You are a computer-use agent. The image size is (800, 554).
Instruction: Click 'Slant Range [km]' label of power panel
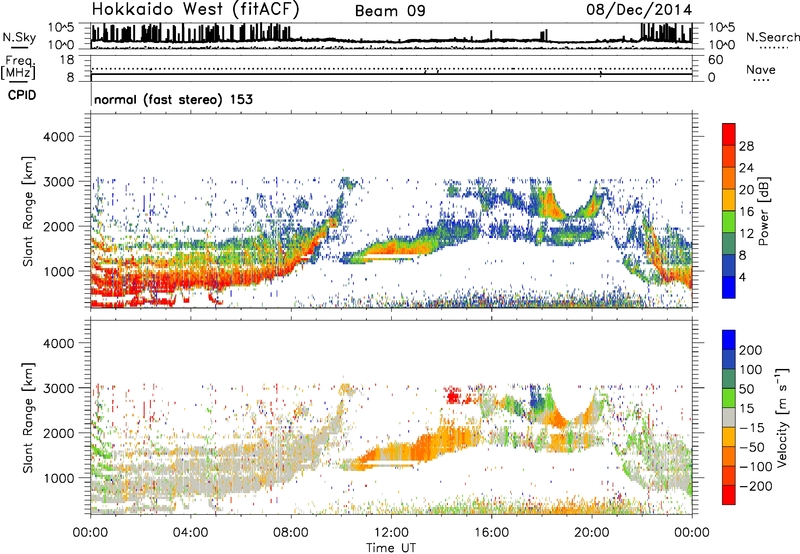[29, 211]
